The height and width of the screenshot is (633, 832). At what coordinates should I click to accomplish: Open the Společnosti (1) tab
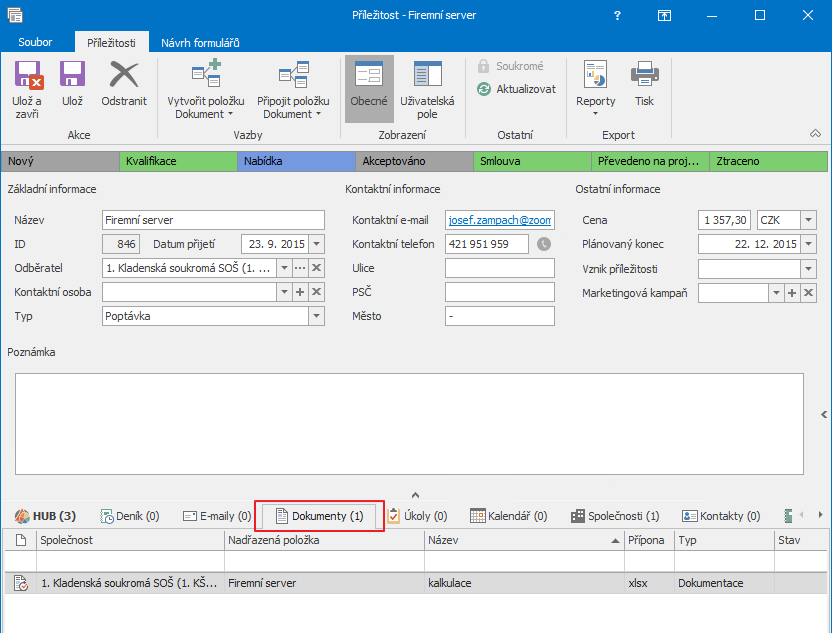point(615,516)
